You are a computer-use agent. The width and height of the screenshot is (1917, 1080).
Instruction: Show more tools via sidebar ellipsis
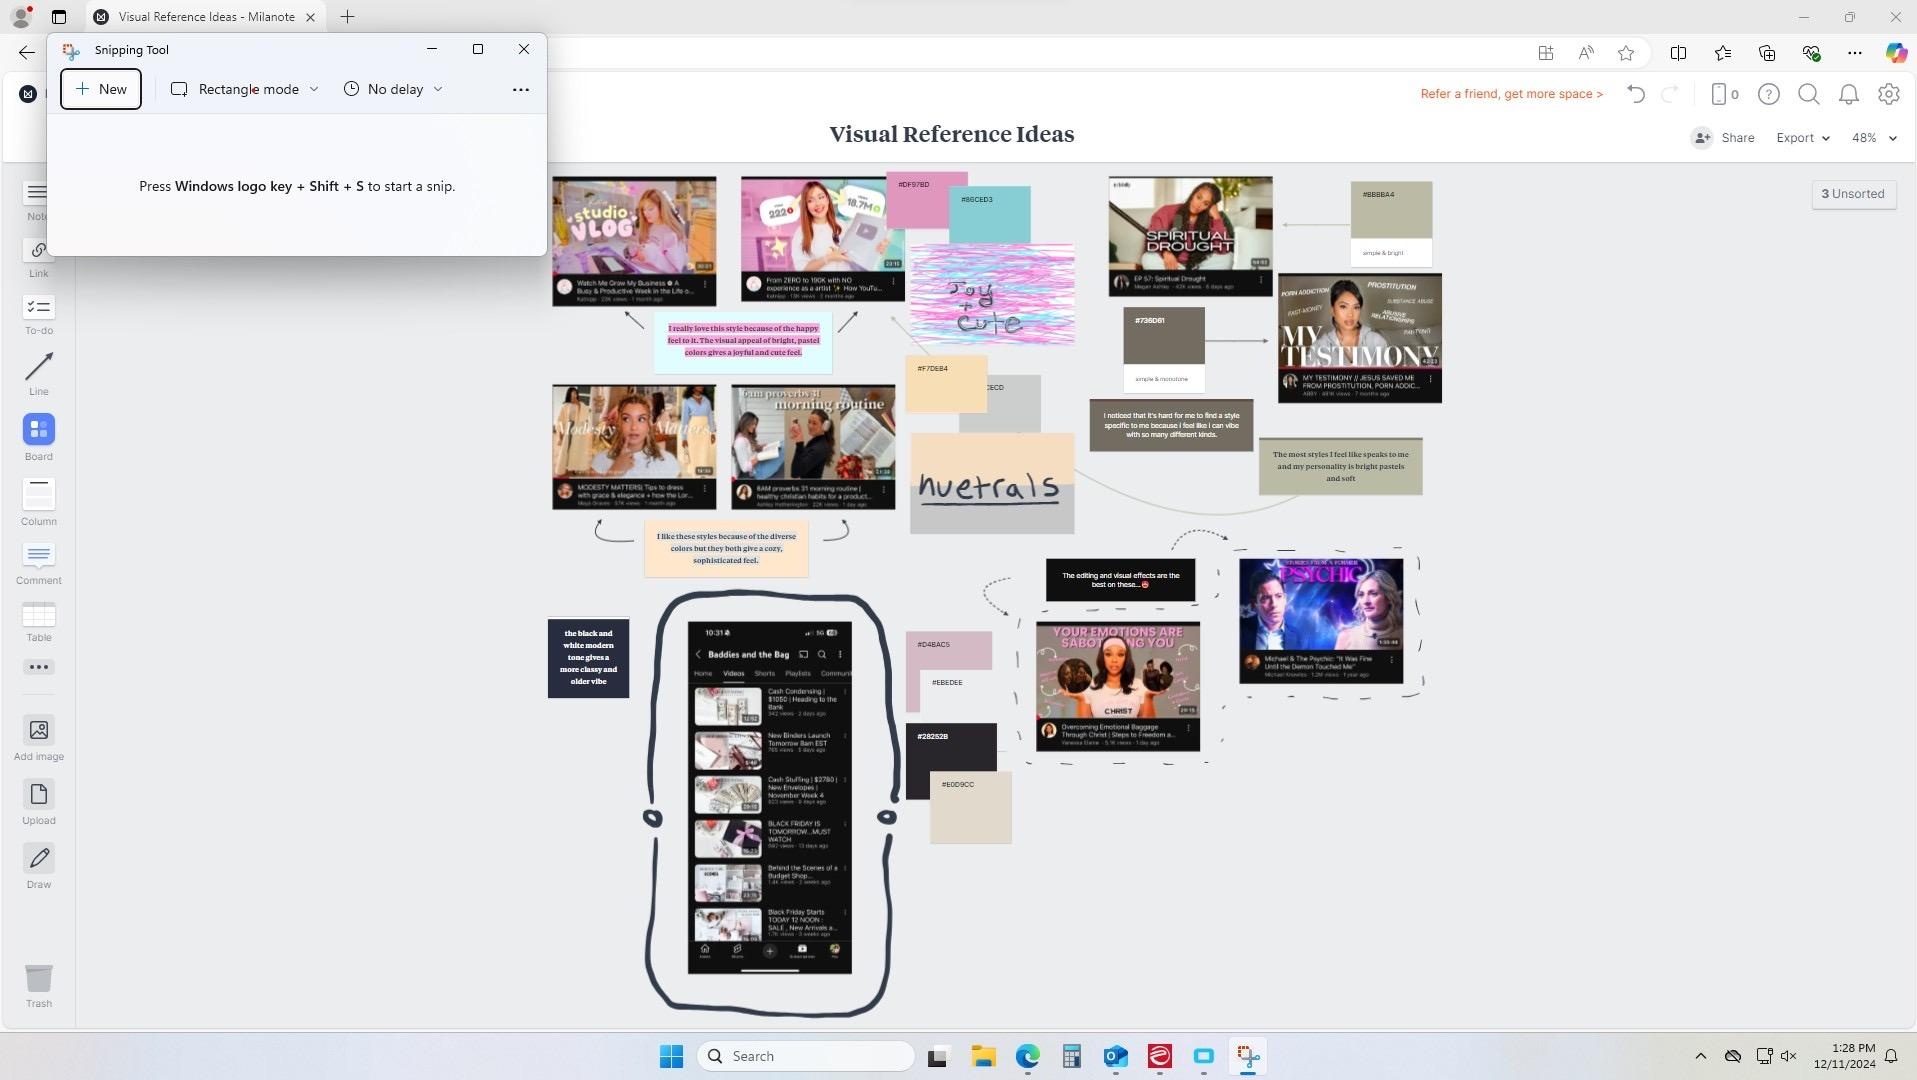tap(38, 667)
